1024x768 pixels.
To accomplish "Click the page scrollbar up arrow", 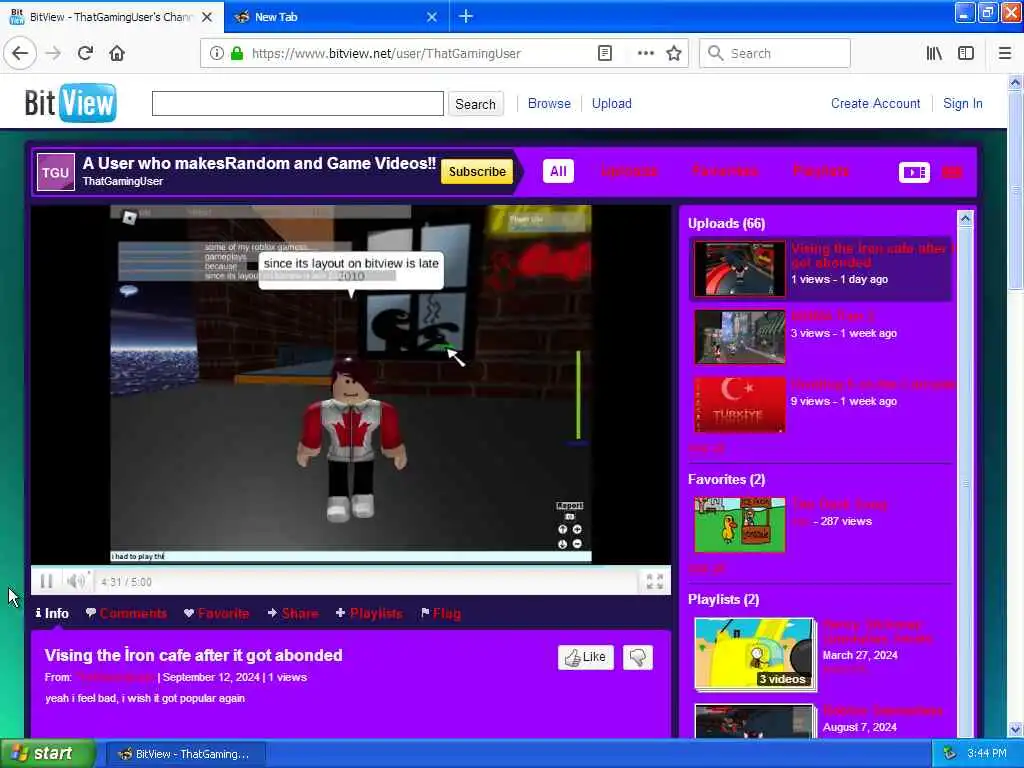I will pyautogui.click(x=1015, y=82).
